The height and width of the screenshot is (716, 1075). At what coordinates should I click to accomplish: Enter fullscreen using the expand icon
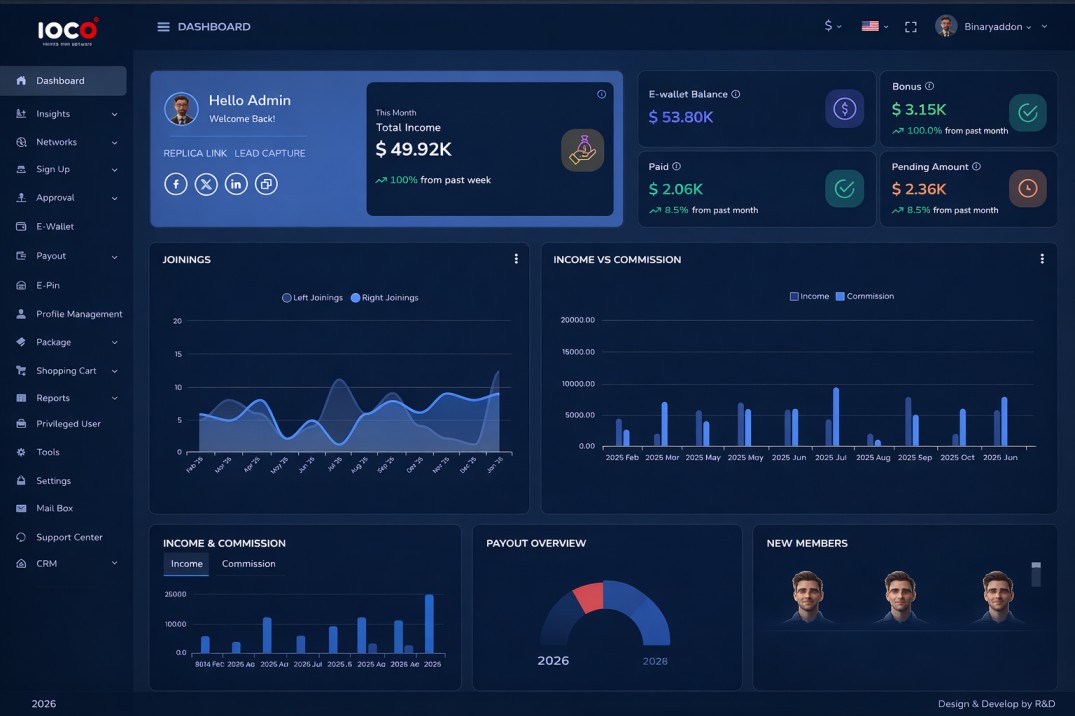[x=910, y=26]
